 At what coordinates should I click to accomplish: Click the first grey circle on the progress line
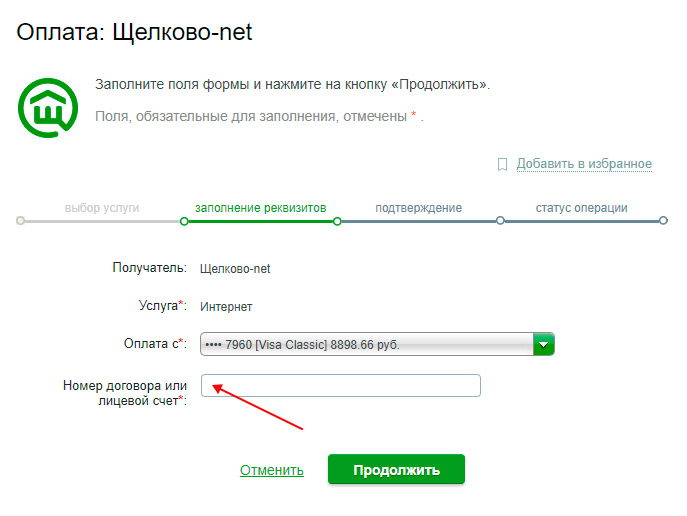click(20, 220)
